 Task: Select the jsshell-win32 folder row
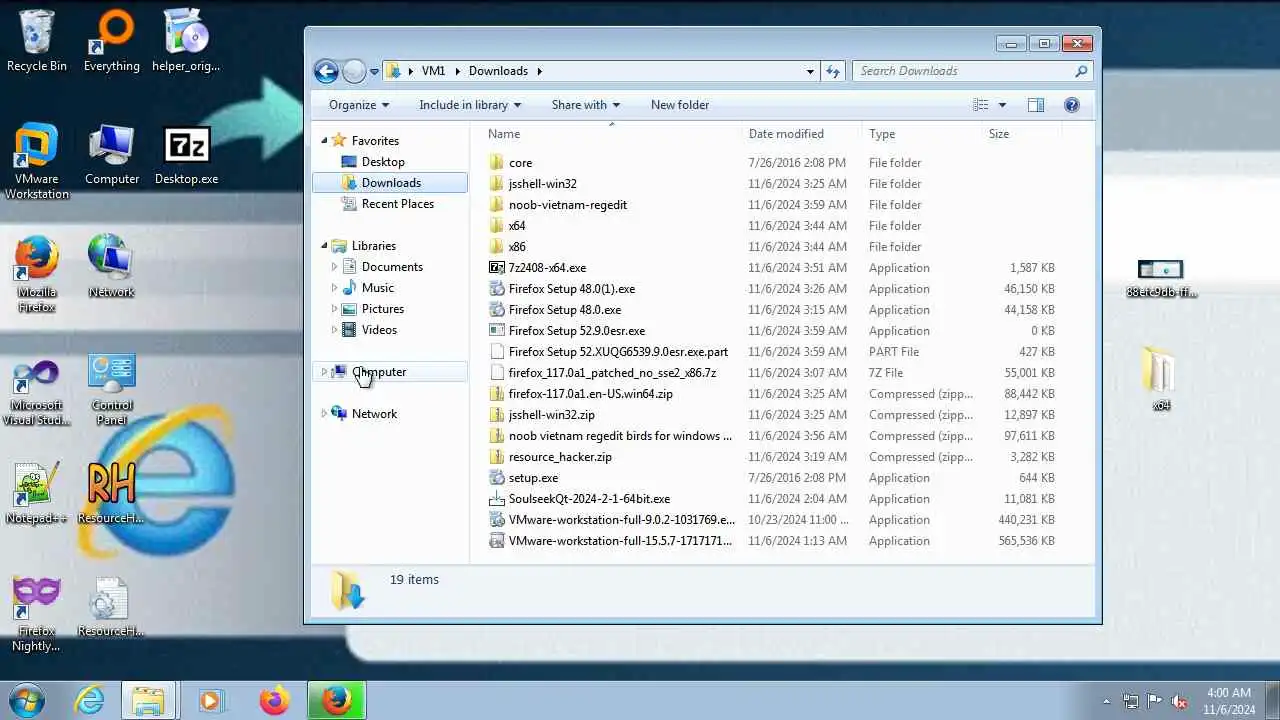772,184
